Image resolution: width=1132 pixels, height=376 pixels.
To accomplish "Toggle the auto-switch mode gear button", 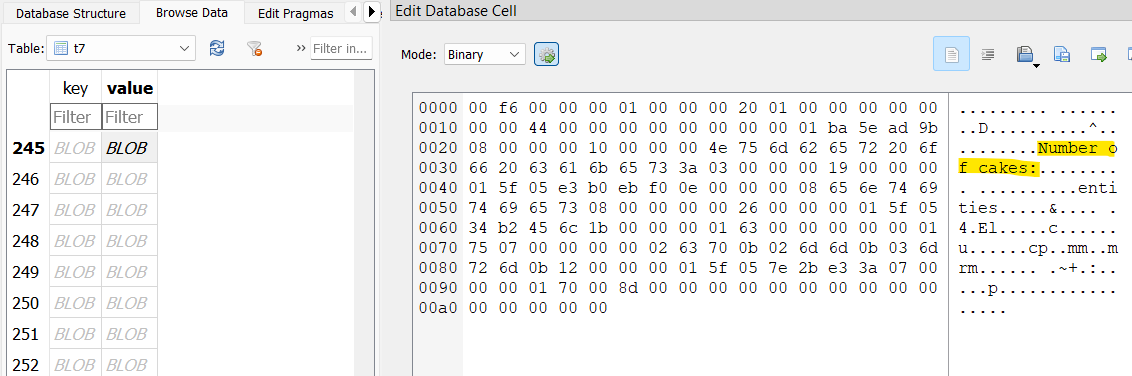I will point(547,54).
